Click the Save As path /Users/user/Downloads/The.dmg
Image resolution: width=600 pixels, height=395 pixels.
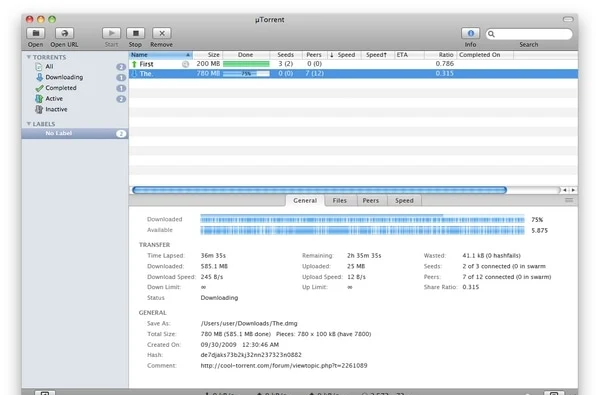(x=249, y=323)
